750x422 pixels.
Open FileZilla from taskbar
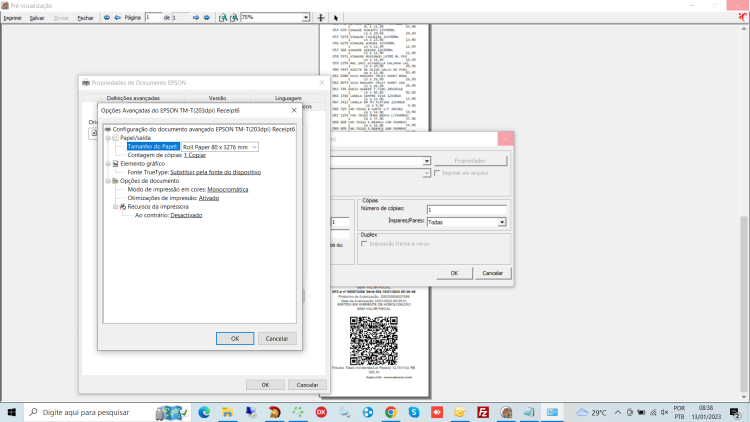click(x=484, y=412)
